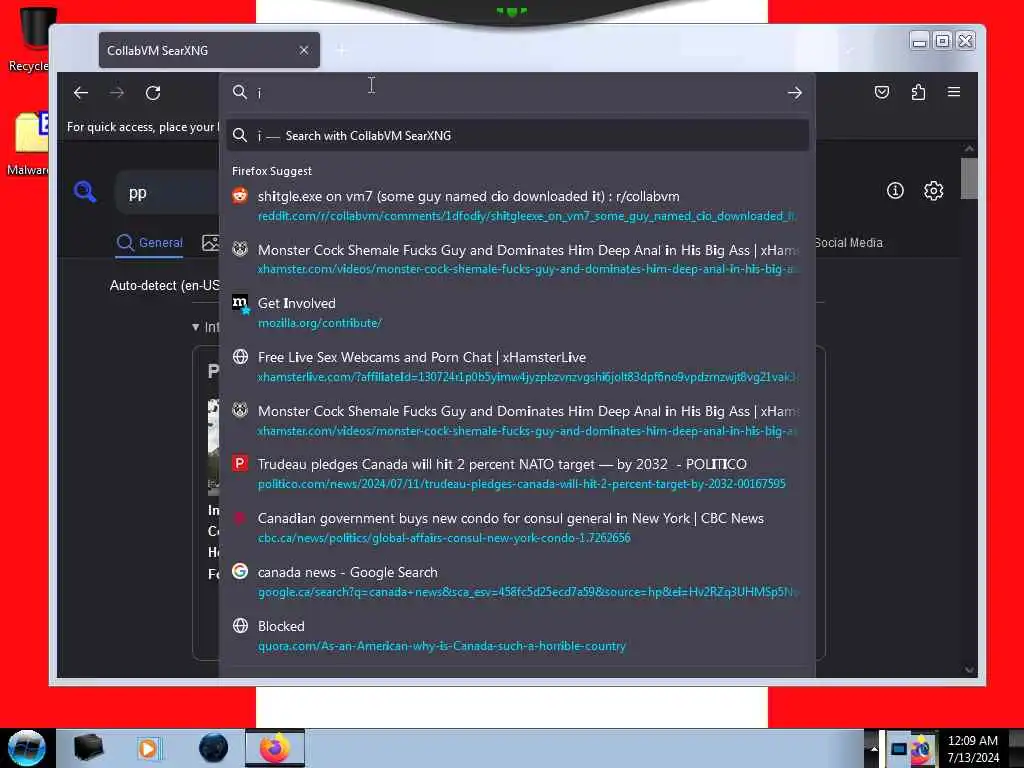Click the Reddit favicon in suggestions
The image size is (1024, 768).
tap(240, 195)
